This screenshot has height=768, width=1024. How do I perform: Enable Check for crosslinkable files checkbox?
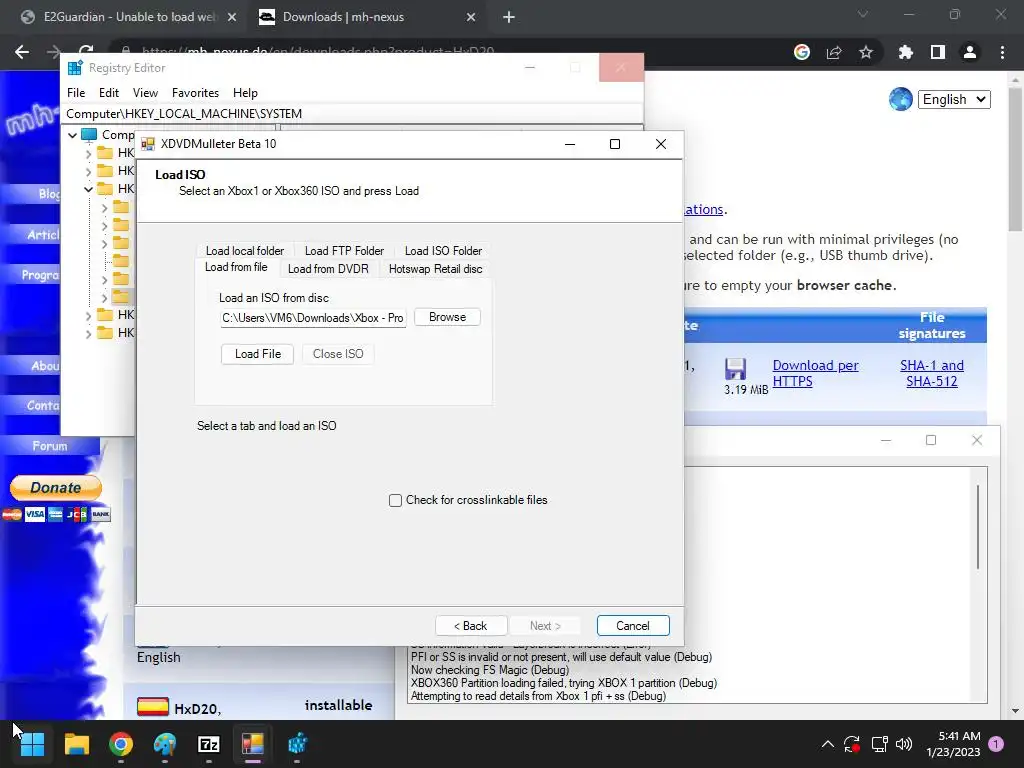[395, 500]
